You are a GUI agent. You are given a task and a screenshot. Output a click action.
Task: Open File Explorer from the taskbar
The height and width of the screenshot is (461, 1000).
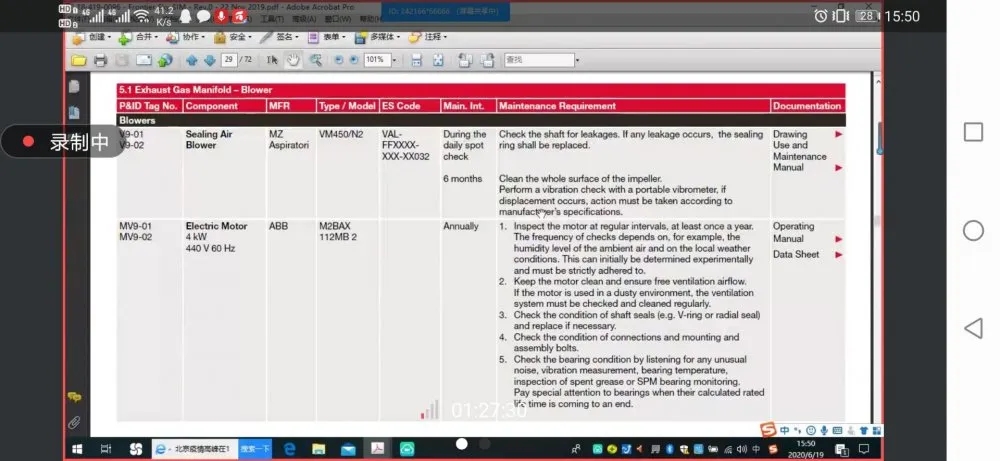point(318,449)
